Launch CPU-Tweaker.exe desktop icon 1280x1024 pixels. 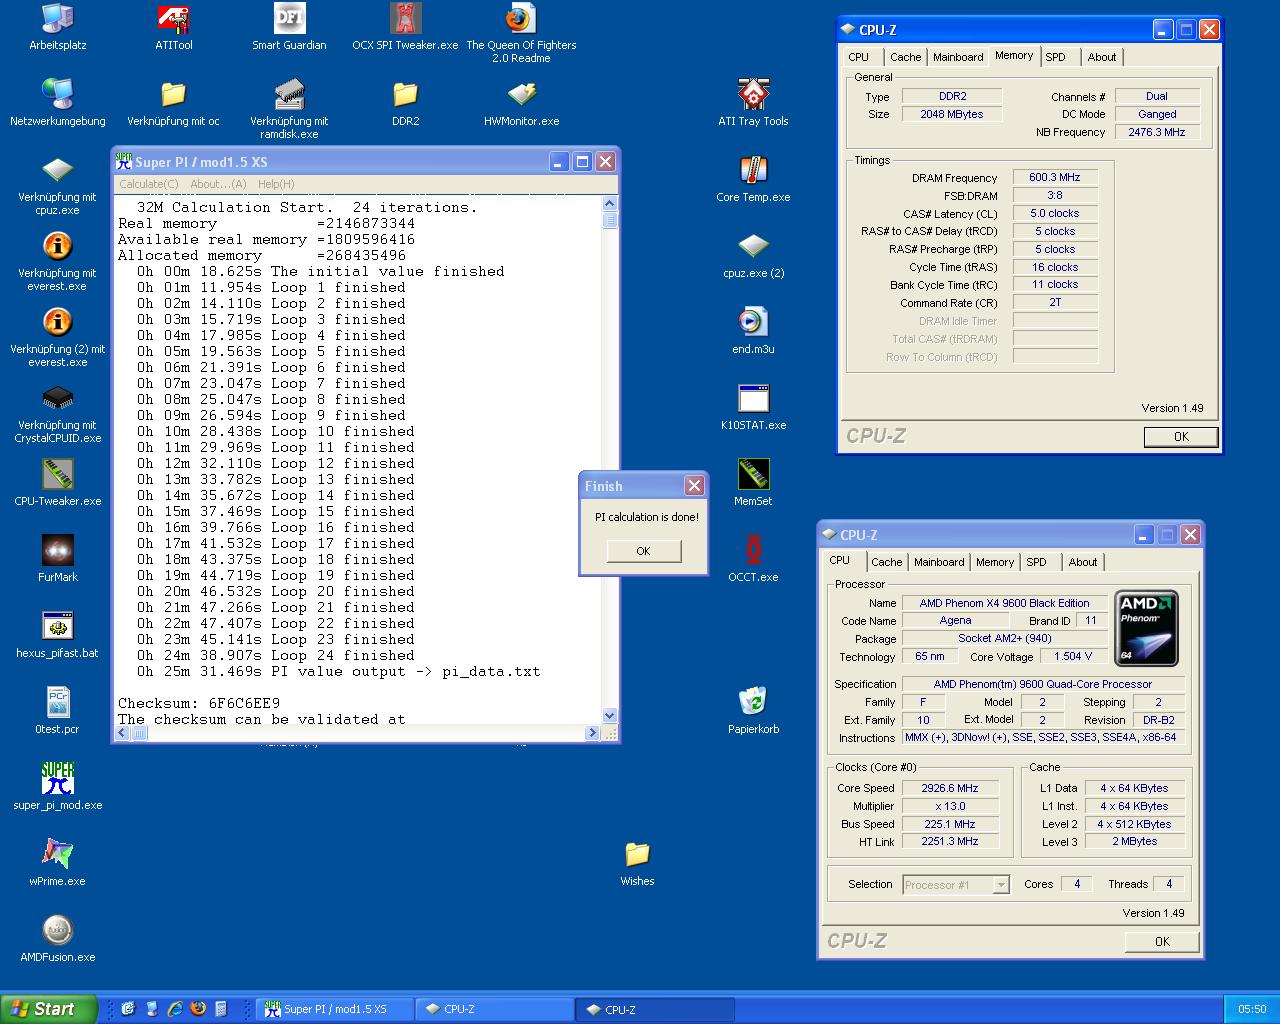57,483
